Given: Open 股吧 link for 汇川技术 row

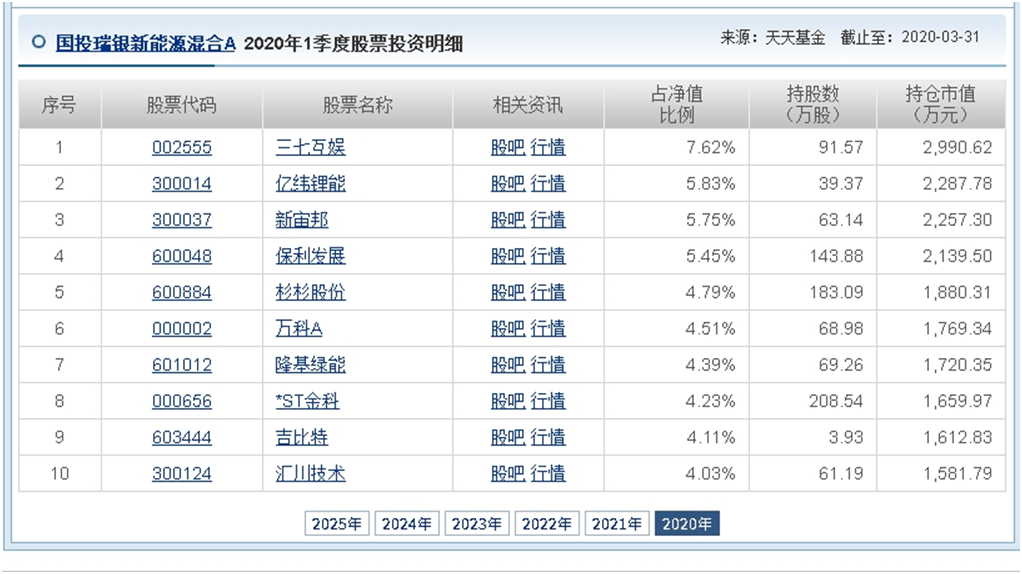Looking at the screenshot, I should [x=508, y=473].
